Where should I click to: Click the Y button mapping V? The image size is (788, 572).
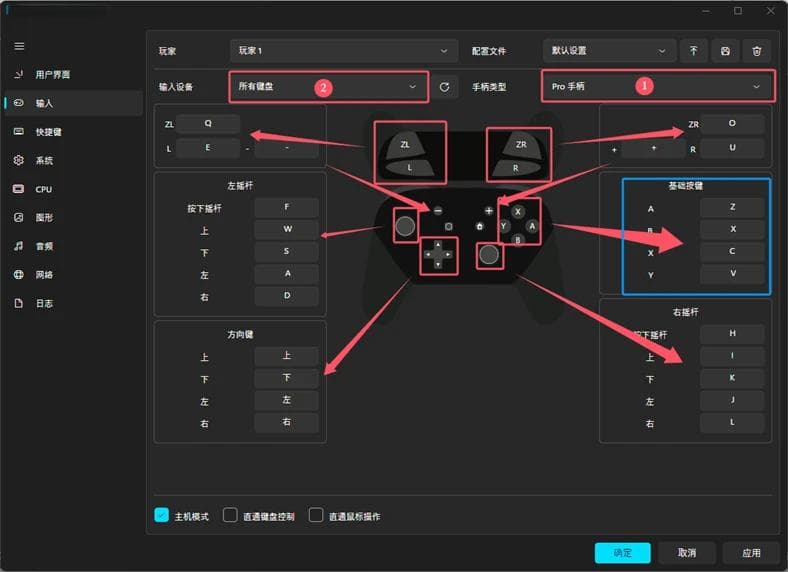click(x=732, y=273)
